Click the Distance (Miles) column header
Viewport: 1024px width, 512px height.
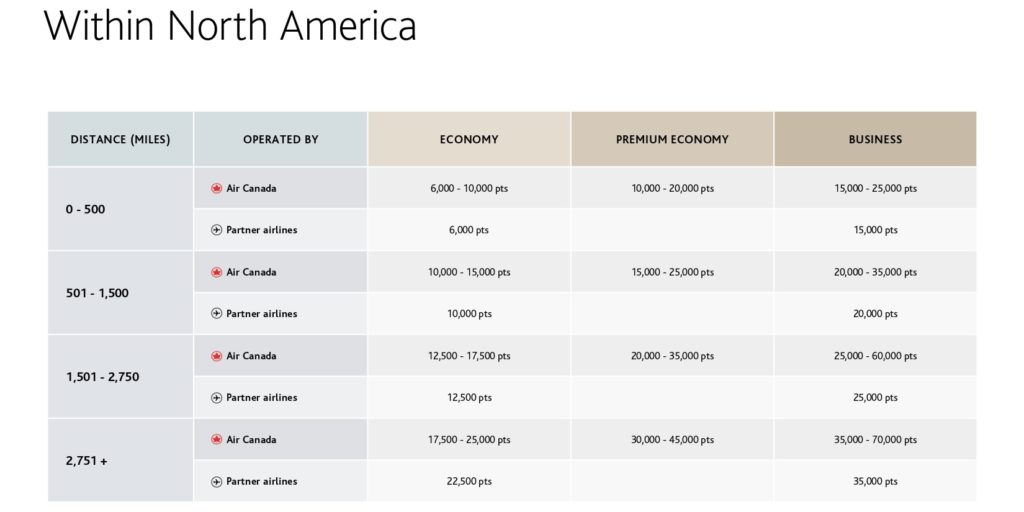click(x=120, y=140)
